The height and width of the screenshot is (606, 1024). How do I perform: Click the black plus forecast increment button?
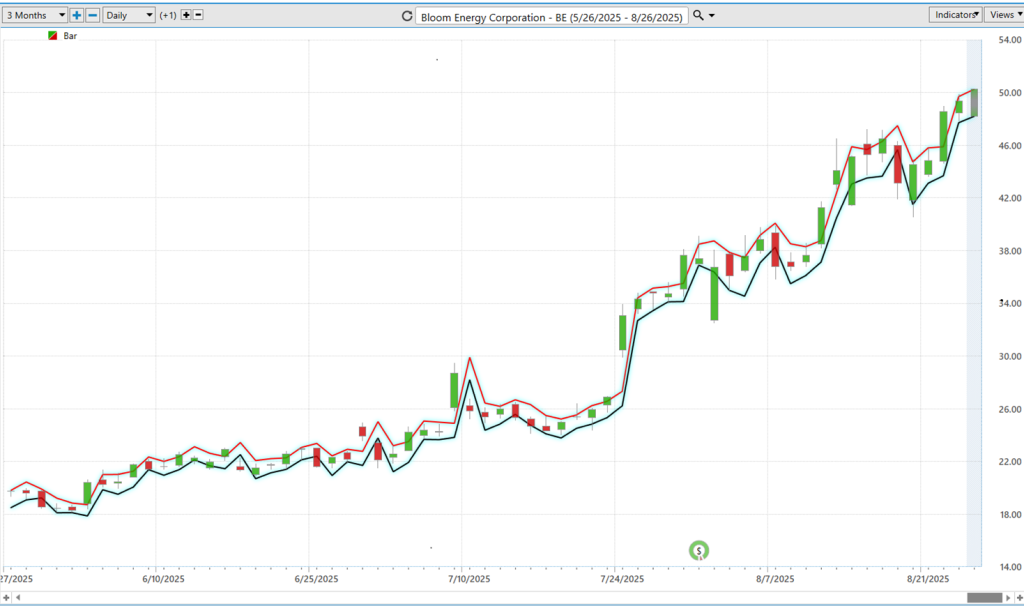(x=186, y=15)
